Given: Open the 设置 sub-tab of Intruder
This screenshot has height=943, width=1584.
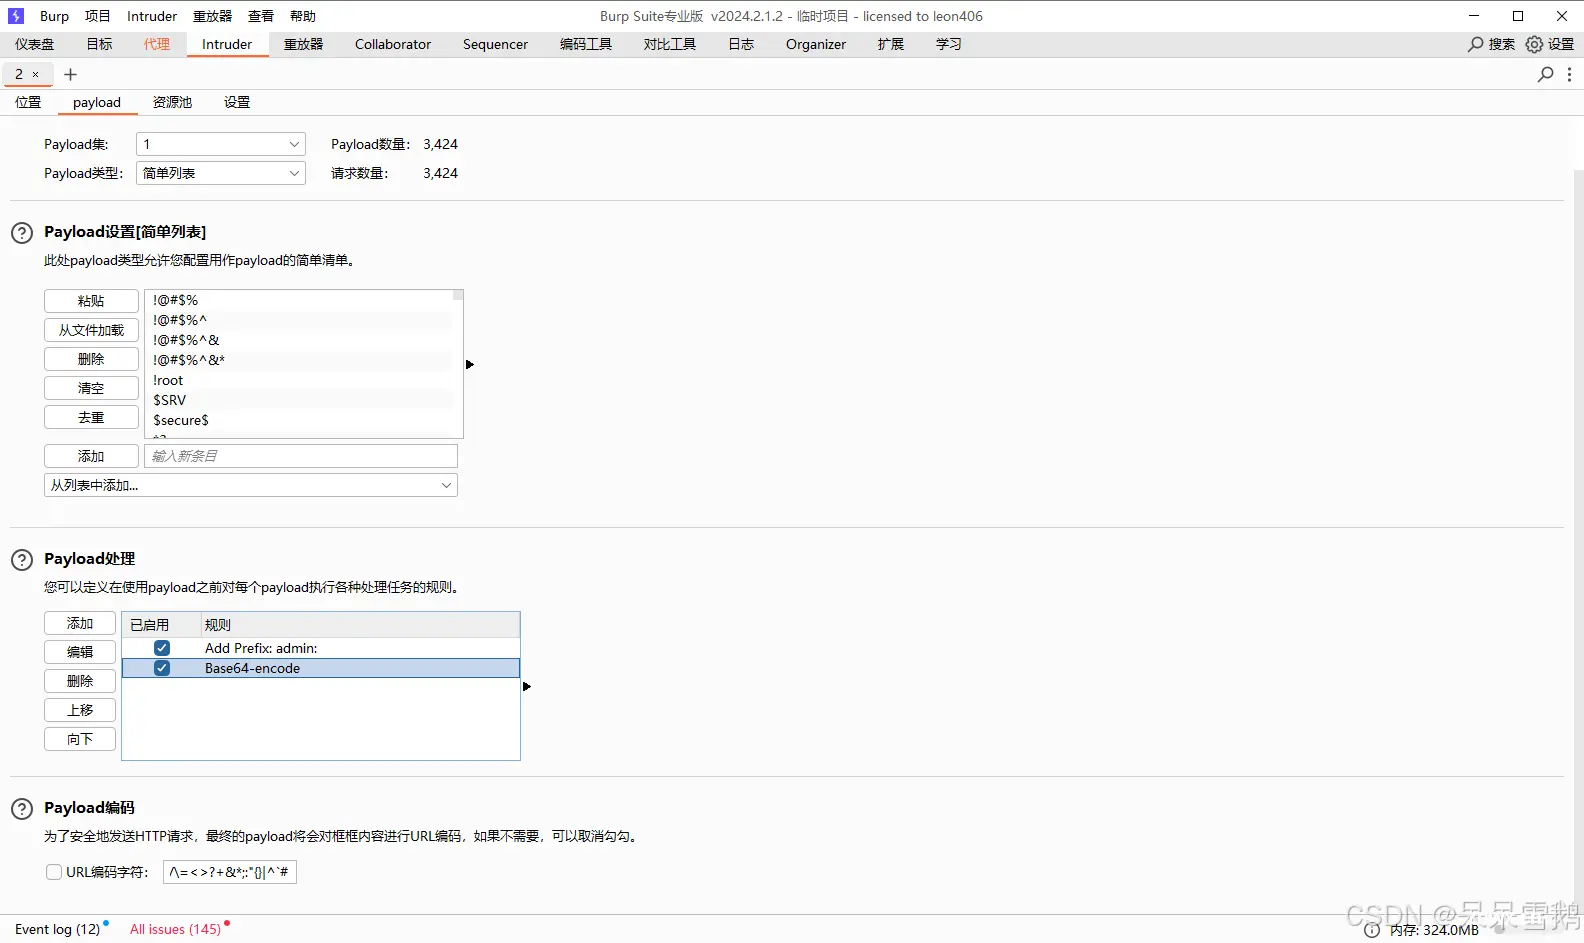Looking at the screenshot, I should [x=237, y=102].
